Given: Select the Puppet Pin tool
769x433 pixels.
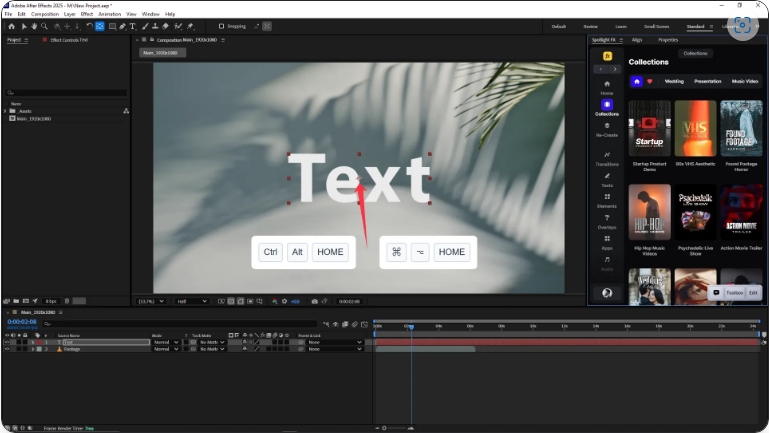Looking at the screenshot, I should (190, 26).
